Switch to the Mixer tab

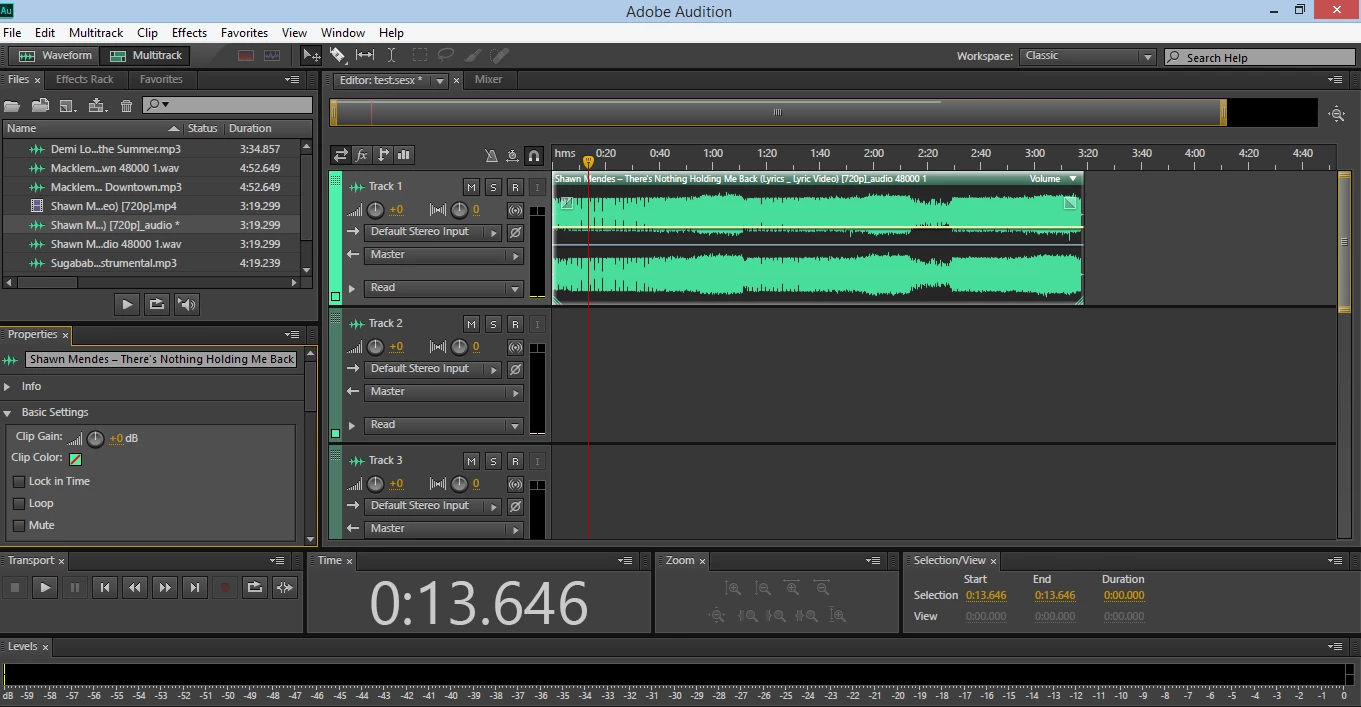pos(488,79)
